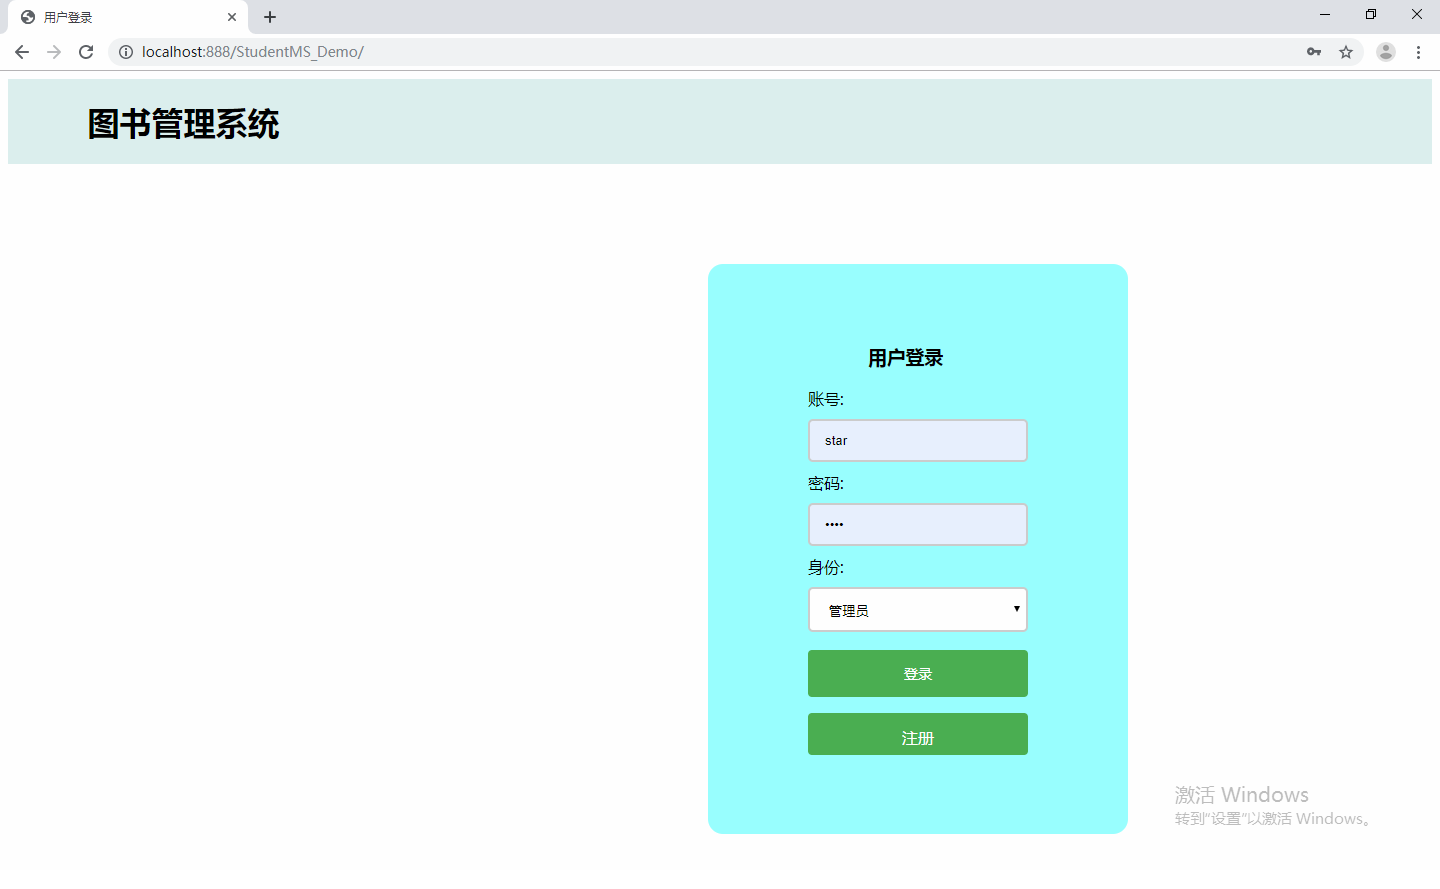This screenshot has width=1440, height=889.
Task: Click the address bar URL
Action: (x=253, y=52)
